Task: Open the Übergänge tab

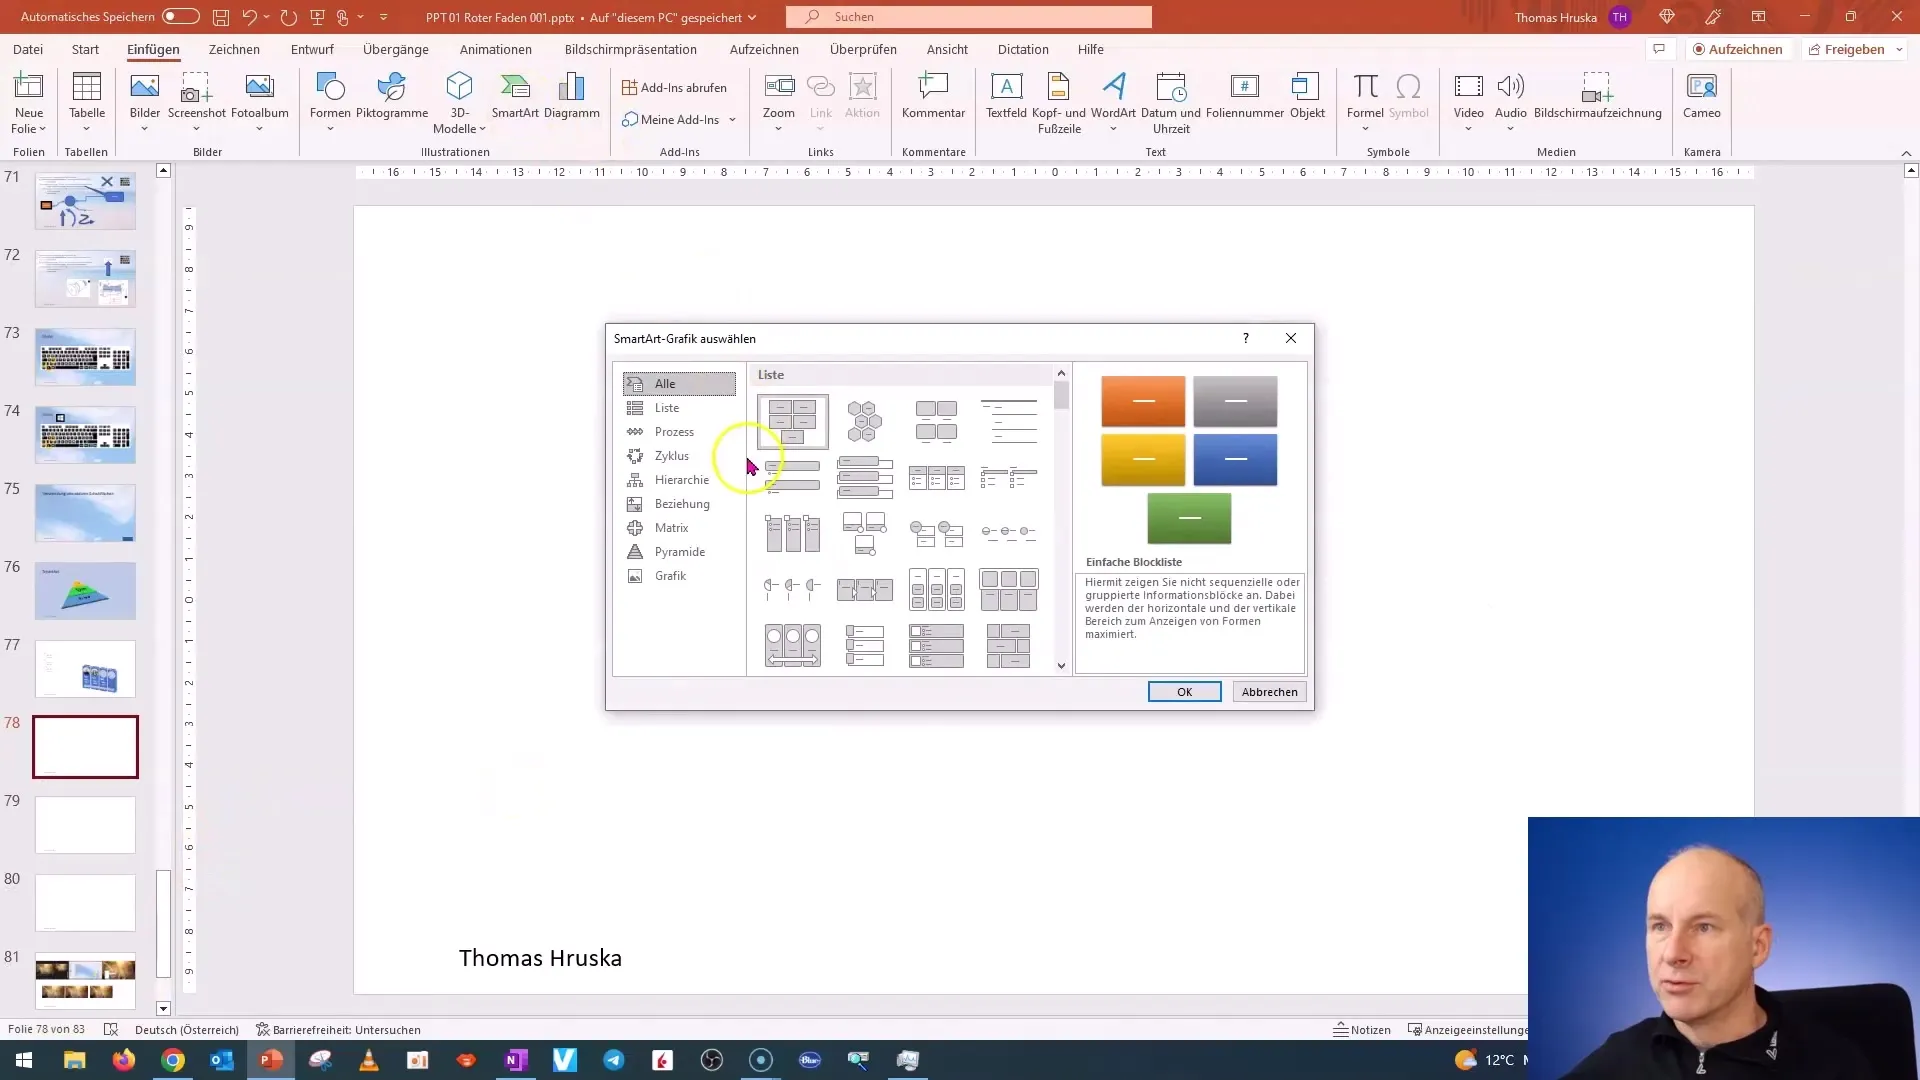Action: 396,49
